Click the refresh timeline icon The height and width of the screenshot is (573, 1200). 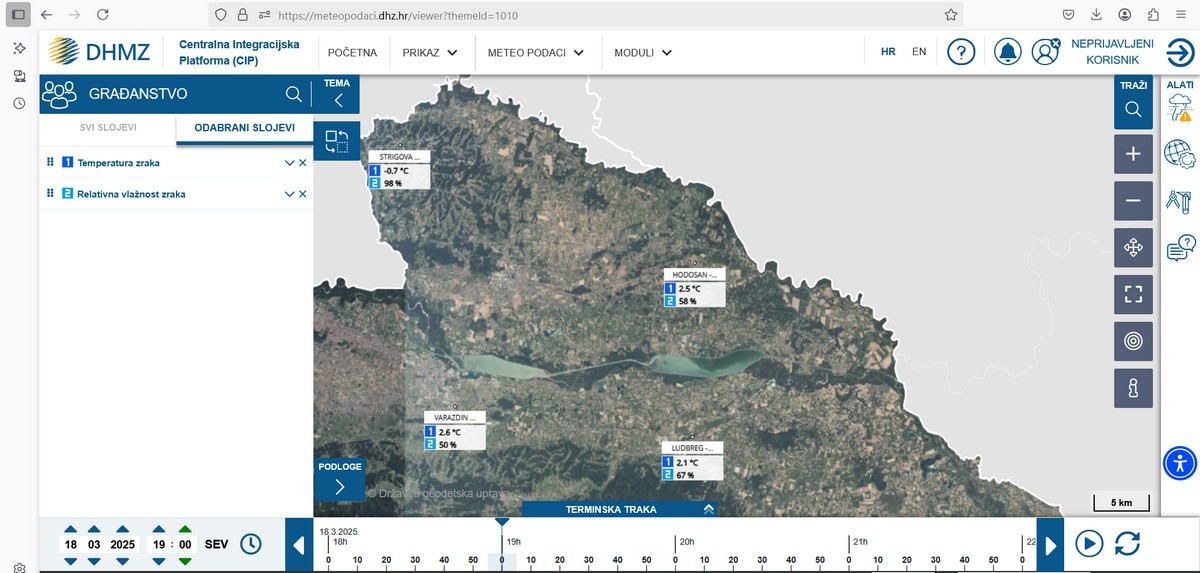(x=1127, y=544)
